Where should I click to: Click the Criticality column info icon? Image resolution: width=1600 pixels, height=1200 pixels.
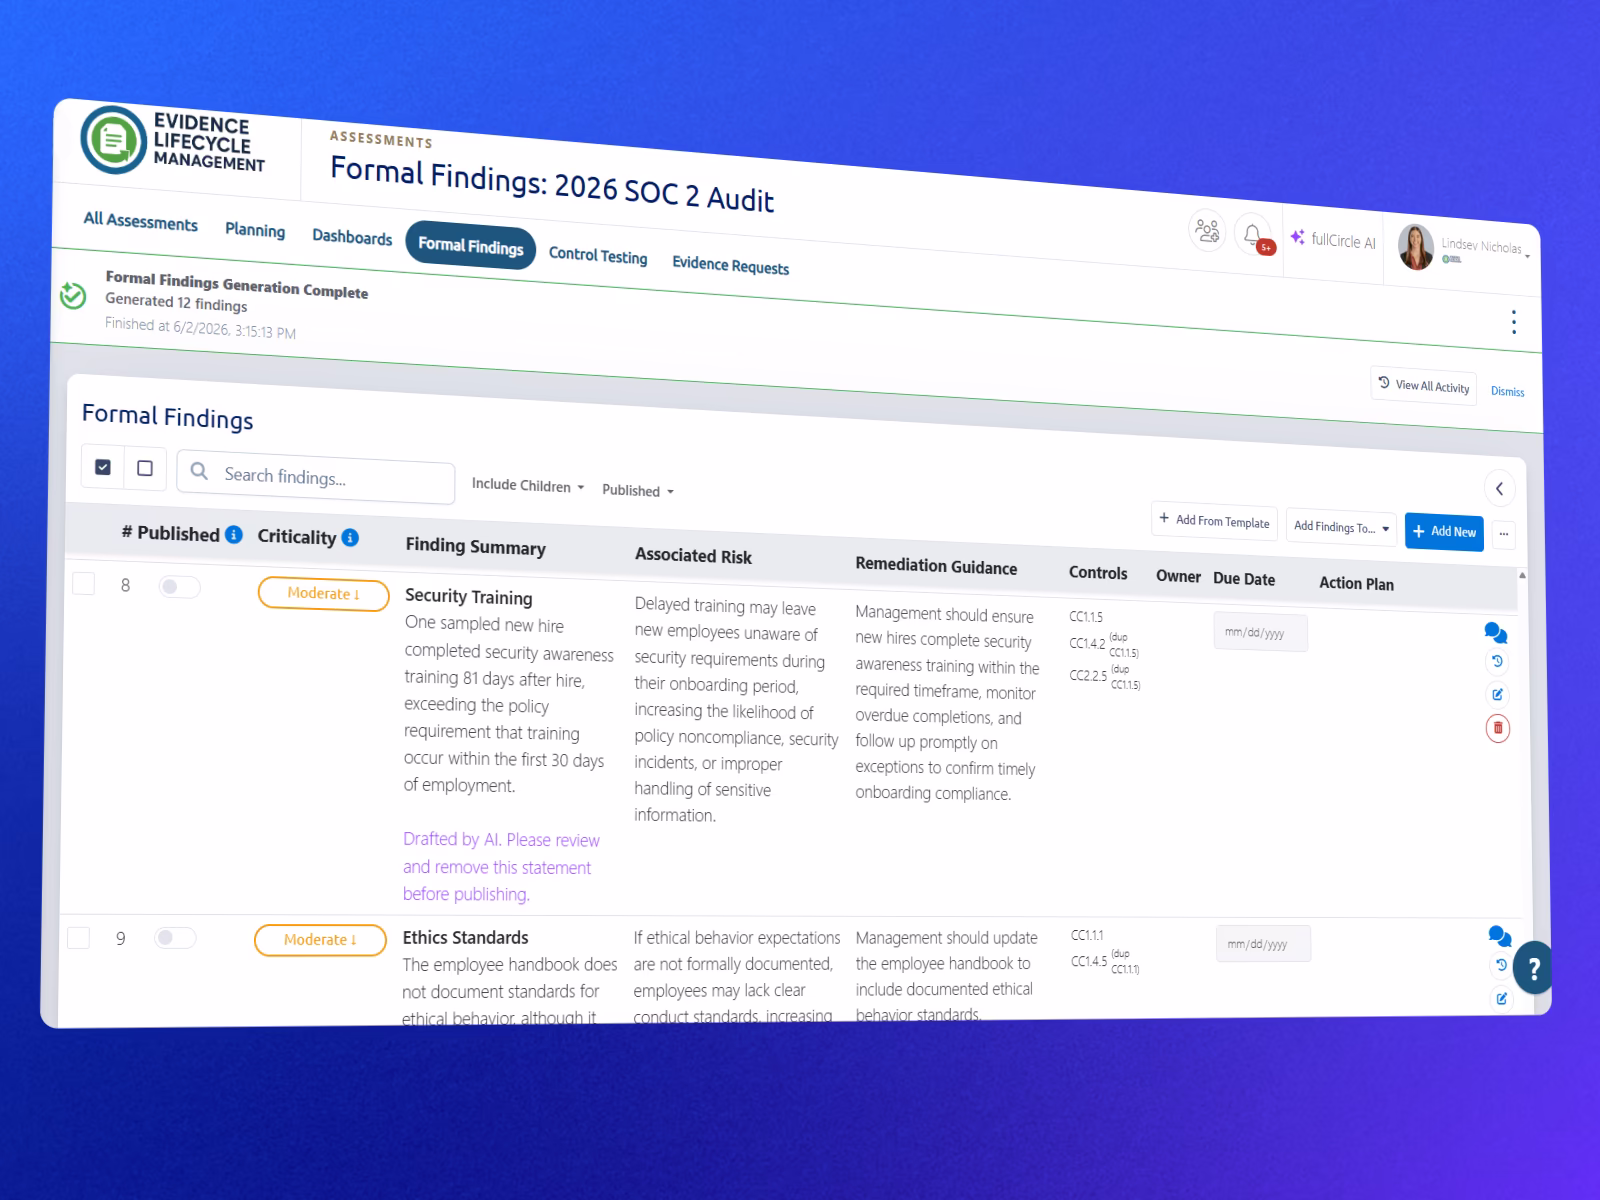click(x=350, y=537)
